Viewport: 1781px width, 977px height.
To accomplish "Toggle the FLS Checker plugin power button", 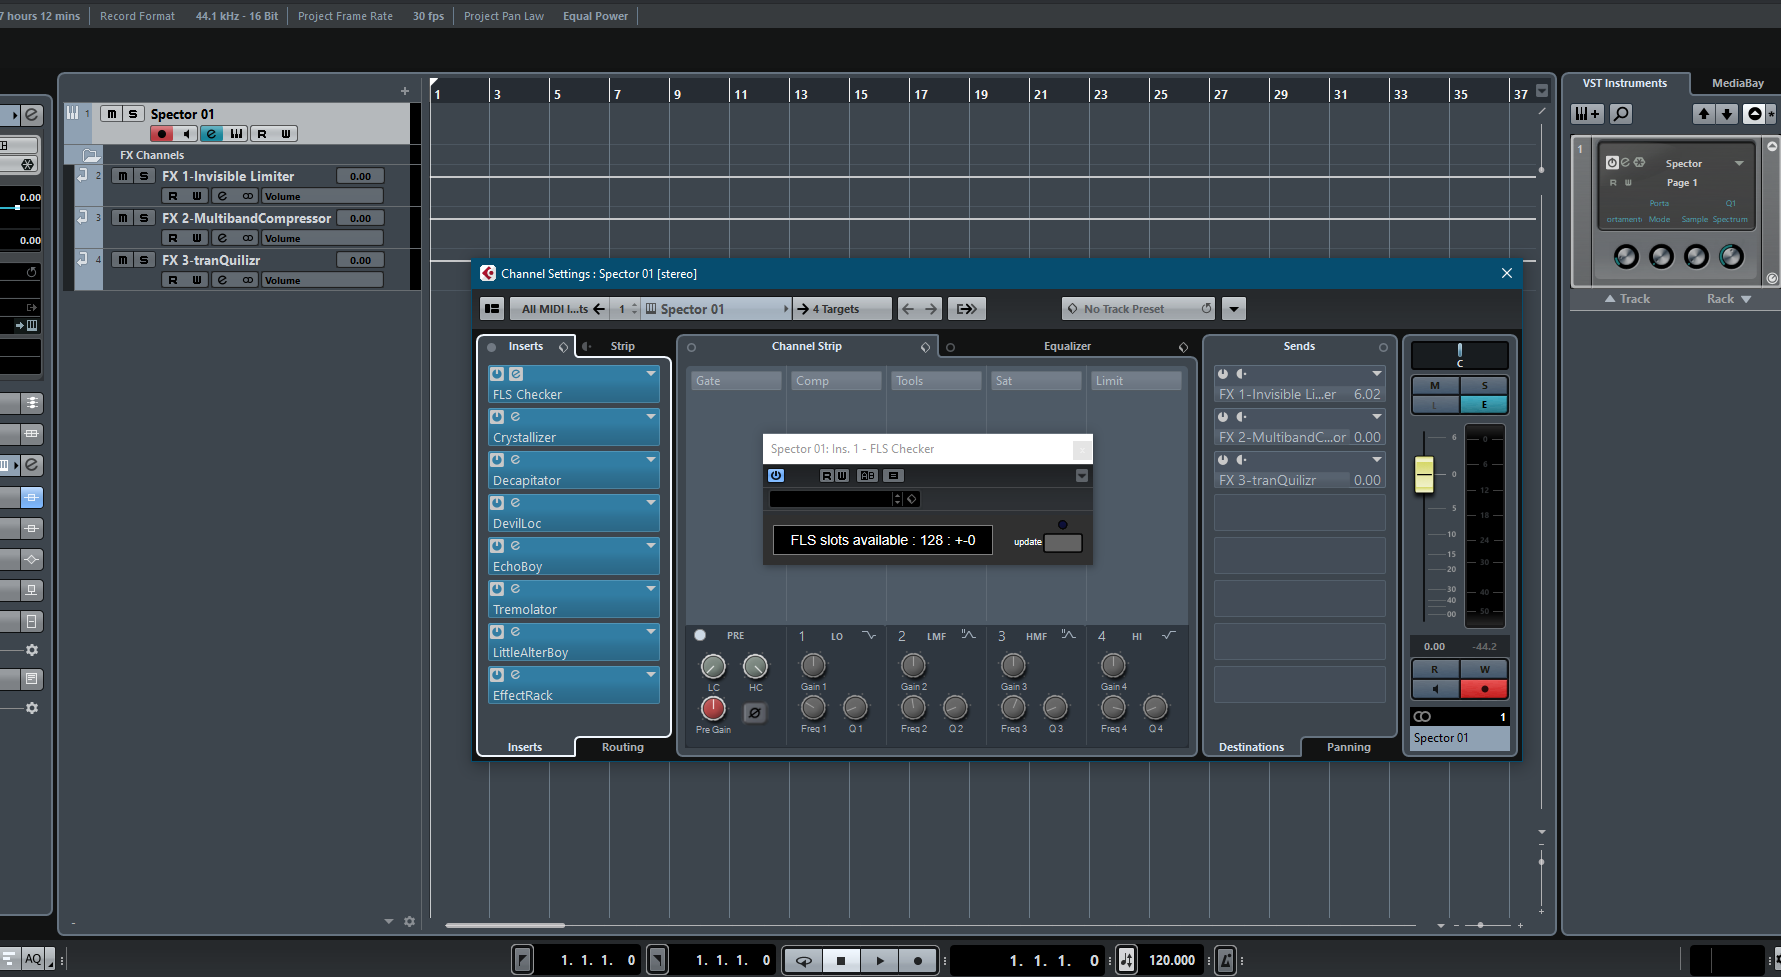I will point(776,476).
